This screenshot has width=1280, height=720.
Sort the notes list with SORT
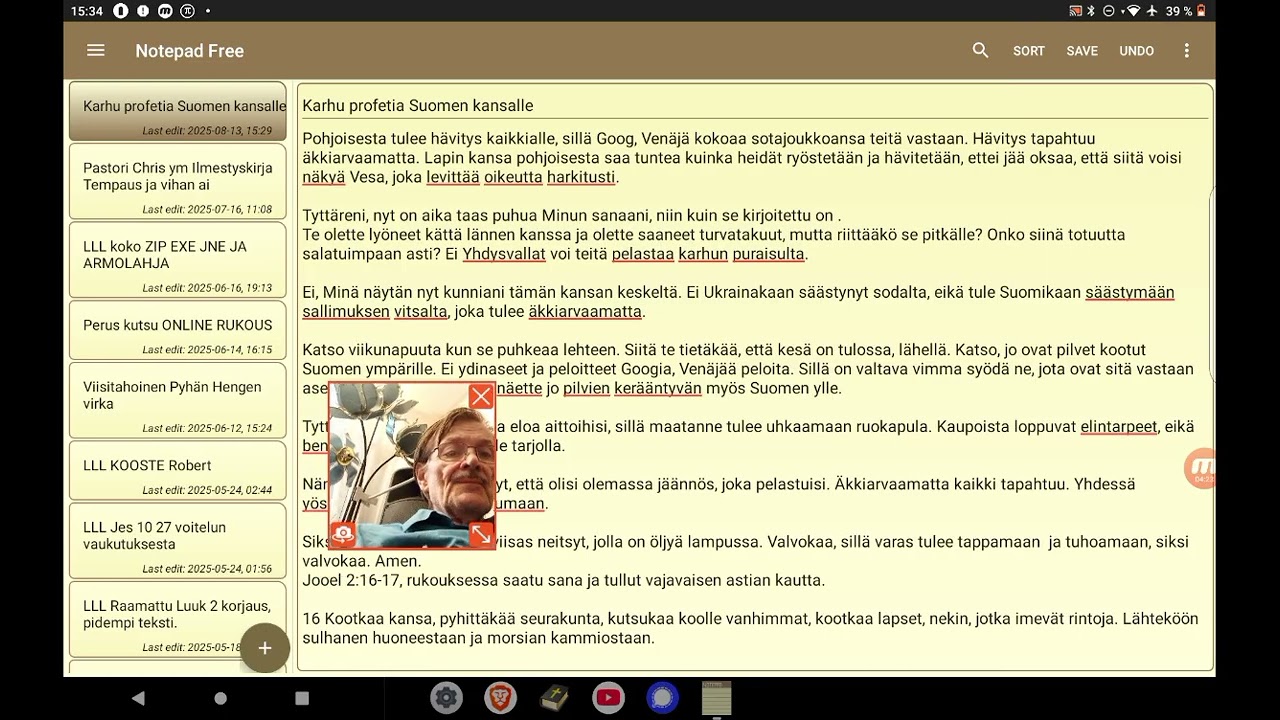1029,51
